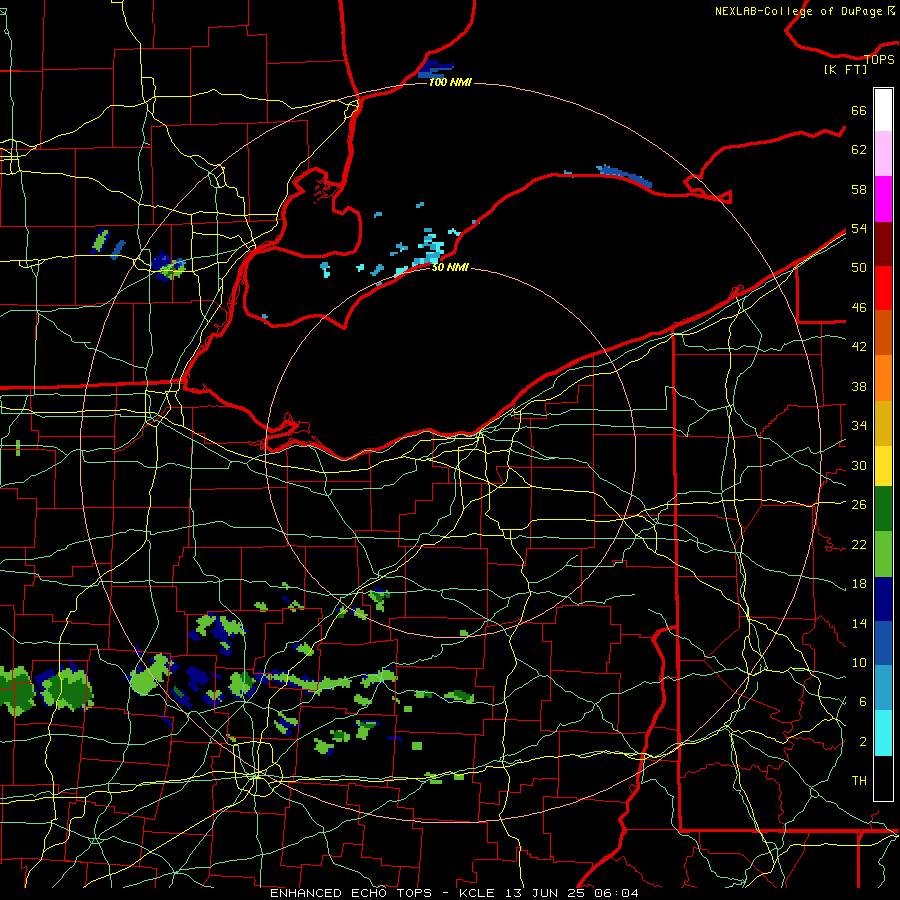Click the '100 NMI' range ring label
Screen dimensions: 900x900
(x=450, y=82)
